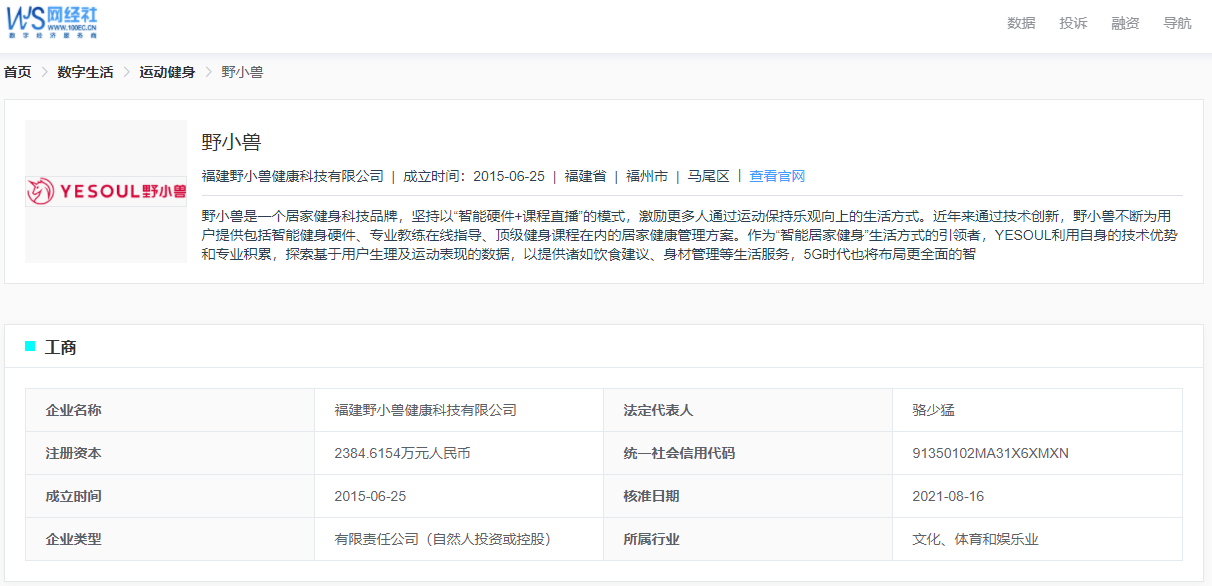This screenshot has height=586, width=1212.
Task: Click 福建野小兽健康科技有限公司 in header line
Action: coord(292,176)
